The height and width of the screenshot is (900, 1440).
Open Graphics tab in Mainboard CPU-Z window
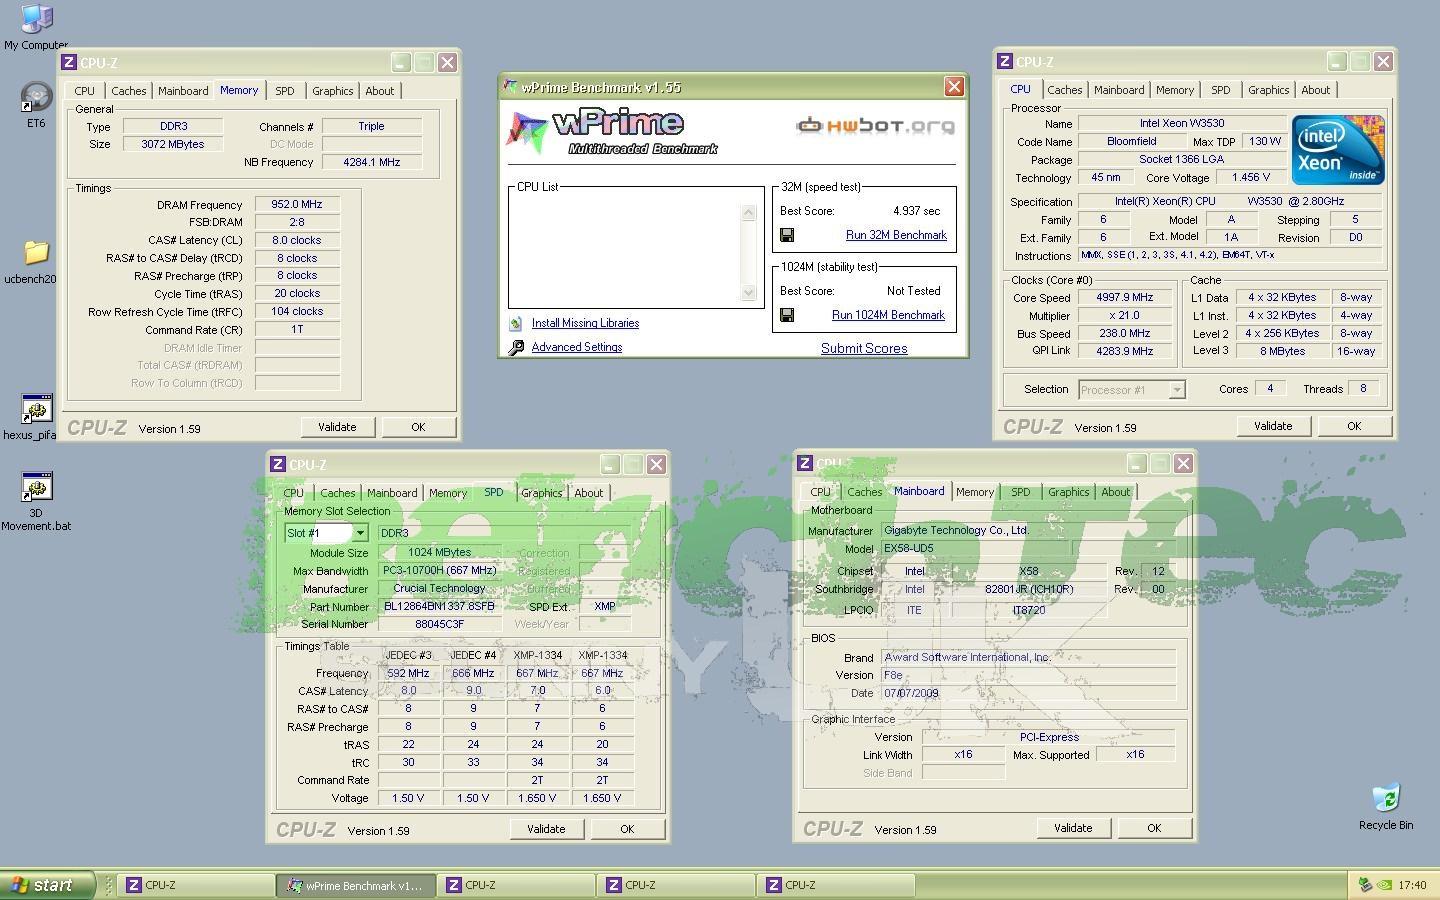point(1068,492)
